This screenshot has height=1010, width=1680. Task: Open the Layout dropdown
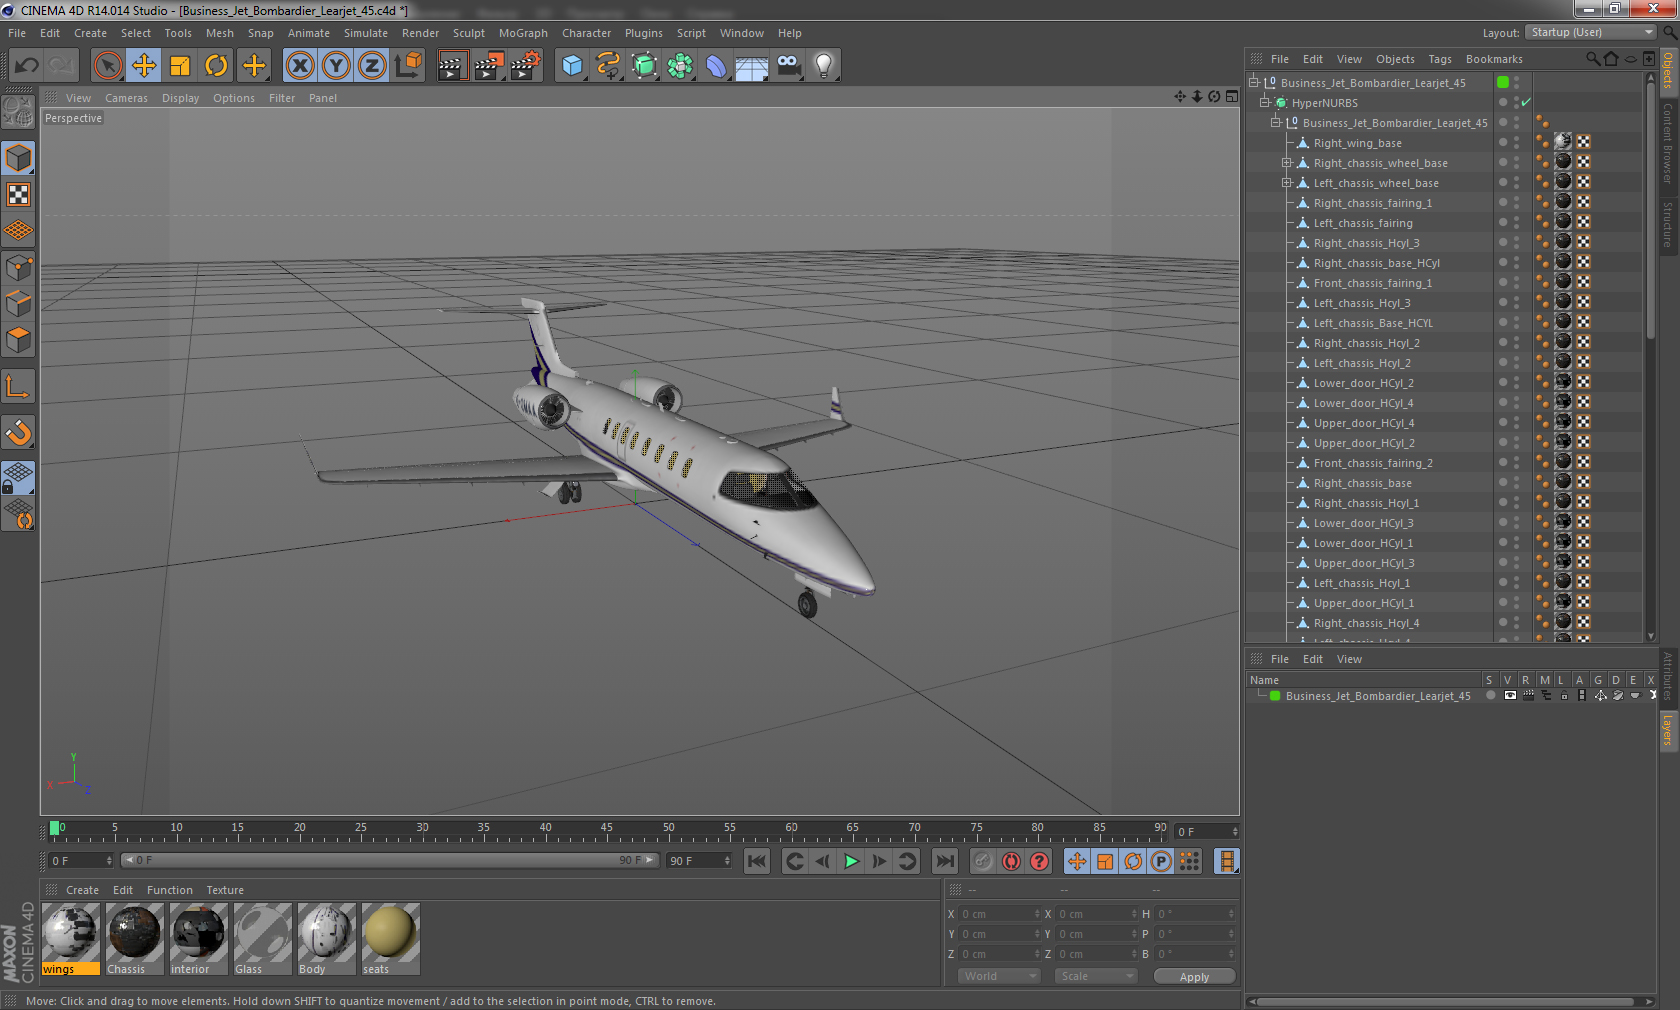1592,32
